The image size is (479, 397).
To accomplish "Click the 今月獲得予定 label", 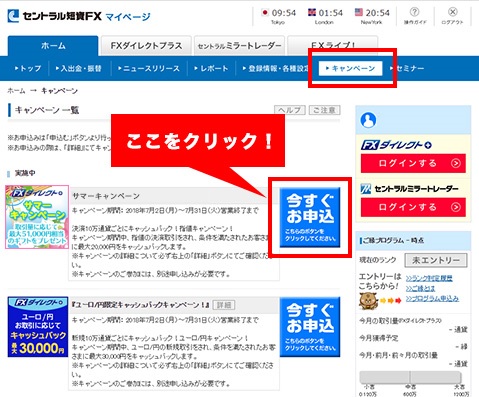I will (379, 338).
